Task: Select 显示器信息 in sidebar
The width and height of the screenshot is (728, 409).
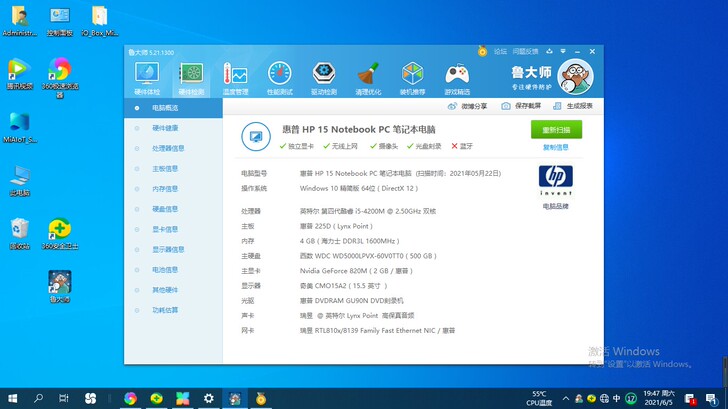Action: pos(173,249)
